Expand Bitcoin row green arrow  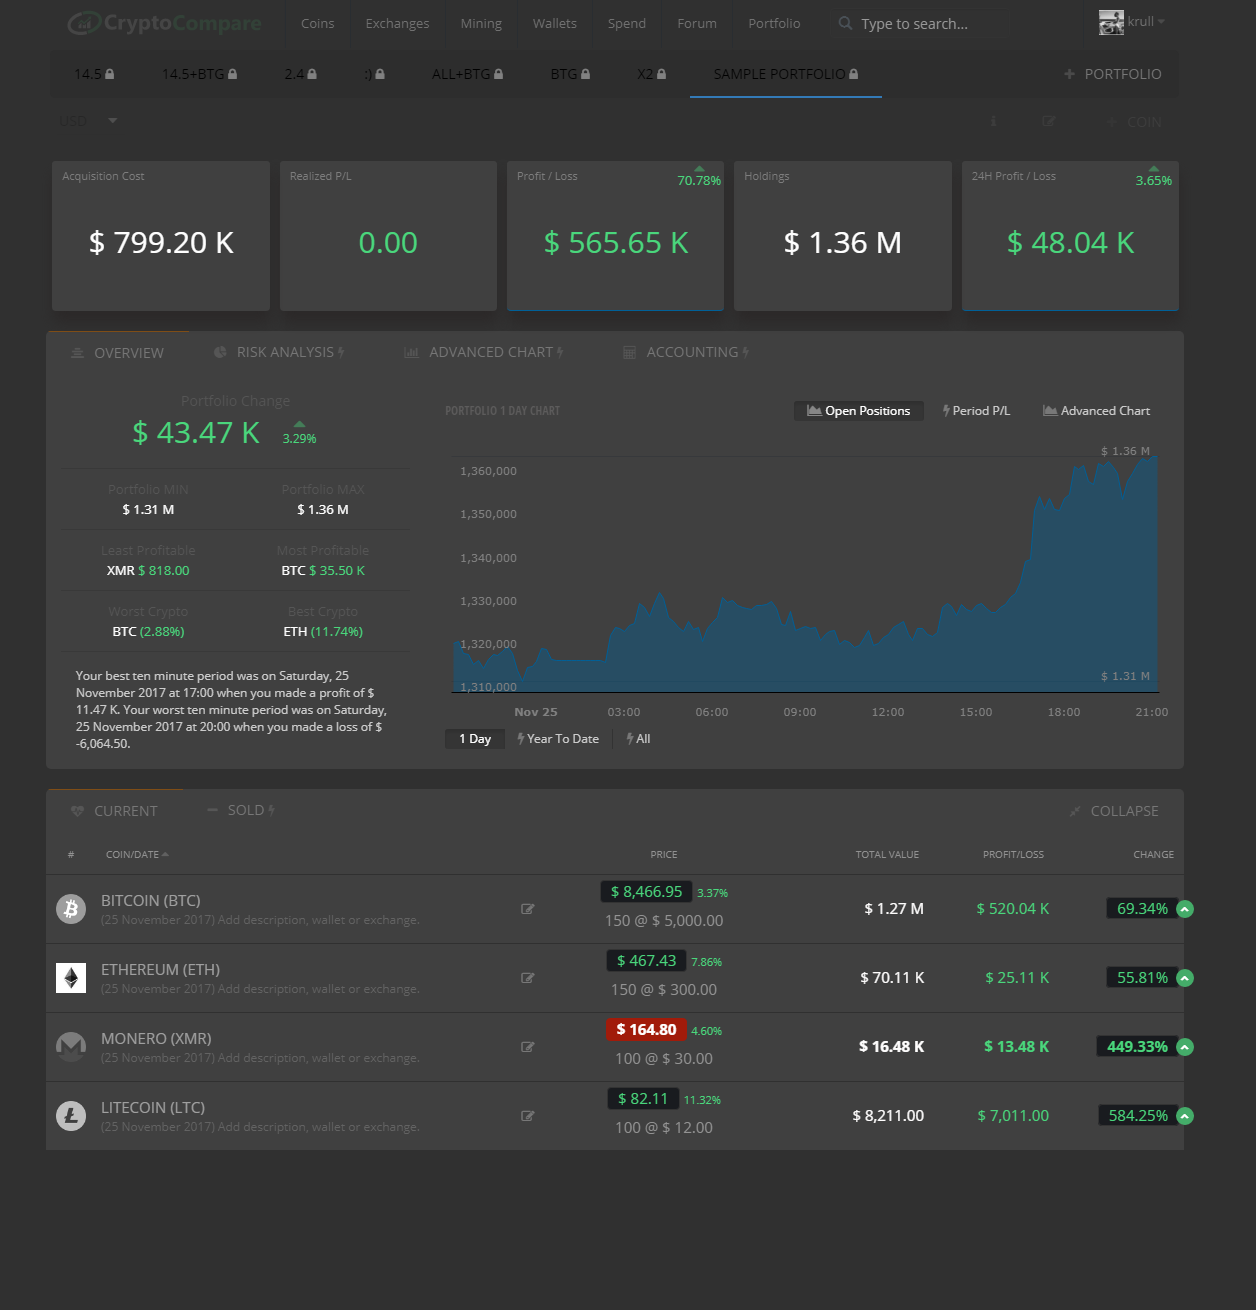pos(1185,909)
